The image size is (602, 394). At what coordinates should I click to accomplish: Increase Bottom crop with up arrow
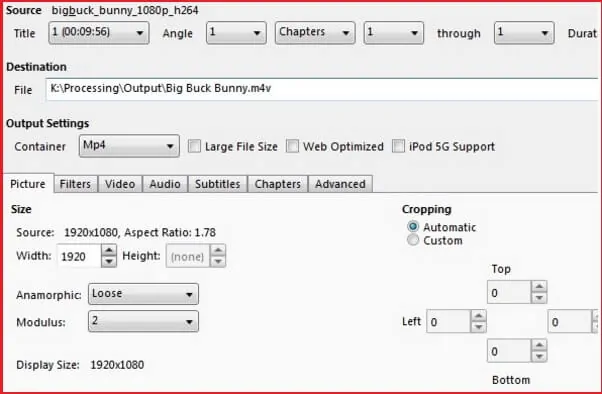[x=539, y=345]
